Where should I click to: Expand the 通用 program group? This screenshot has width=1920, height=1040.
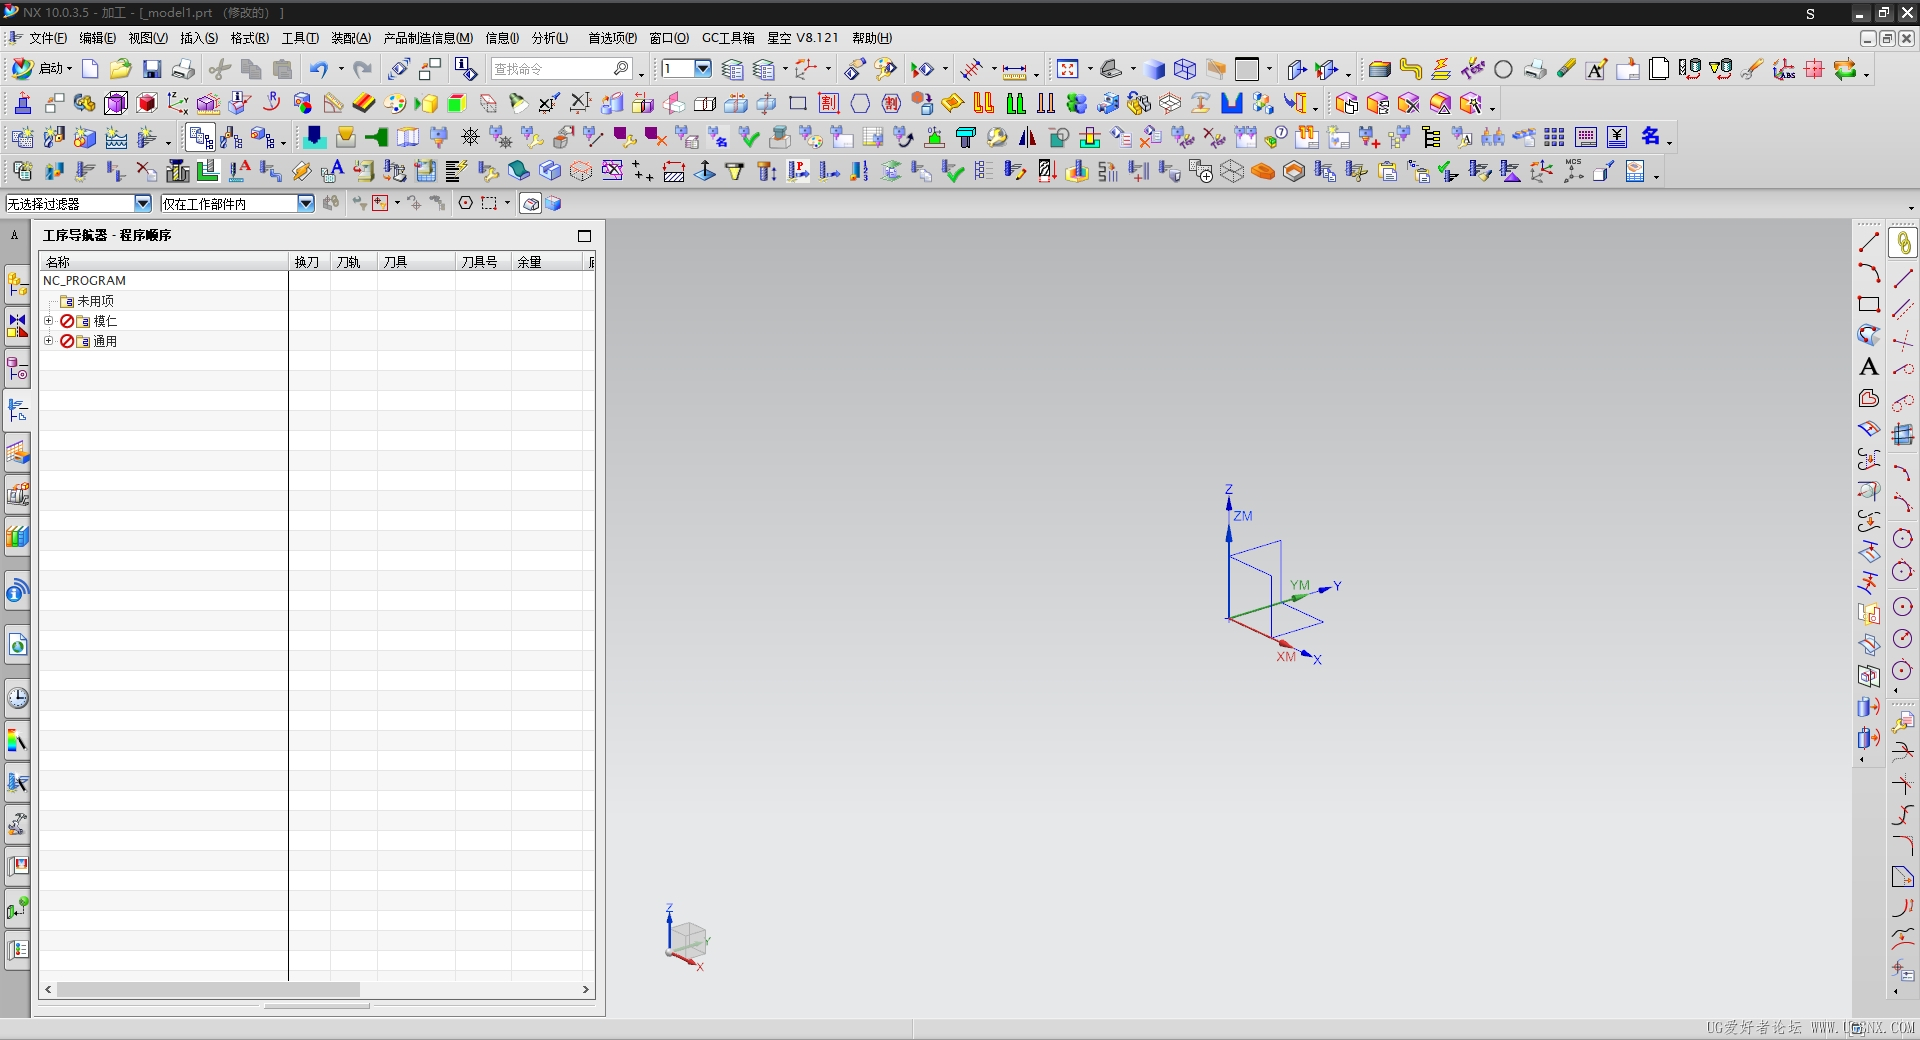pos(48,341)
